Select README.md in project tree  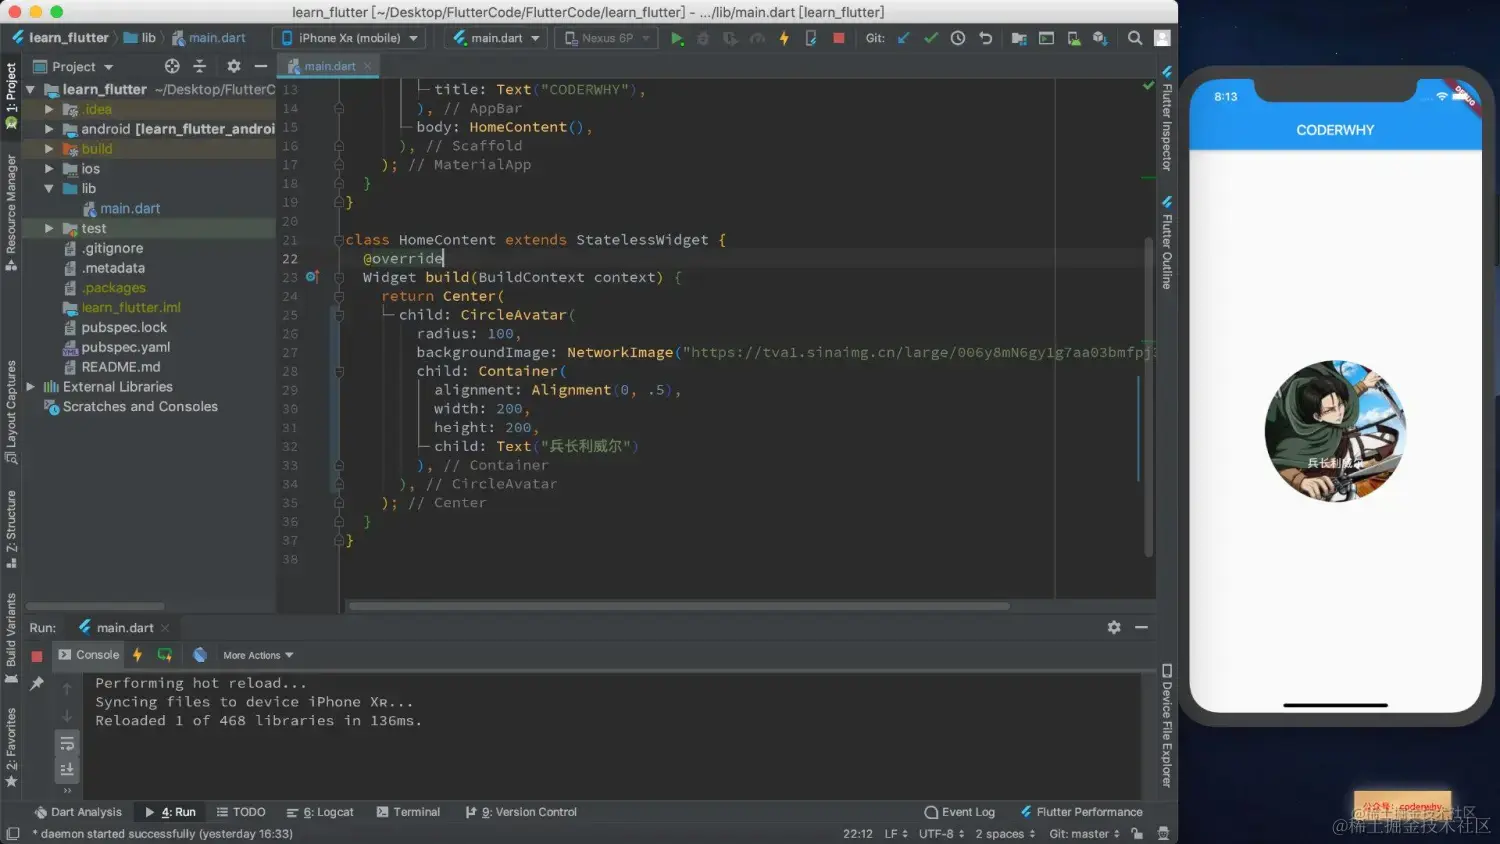click(120, 367)
